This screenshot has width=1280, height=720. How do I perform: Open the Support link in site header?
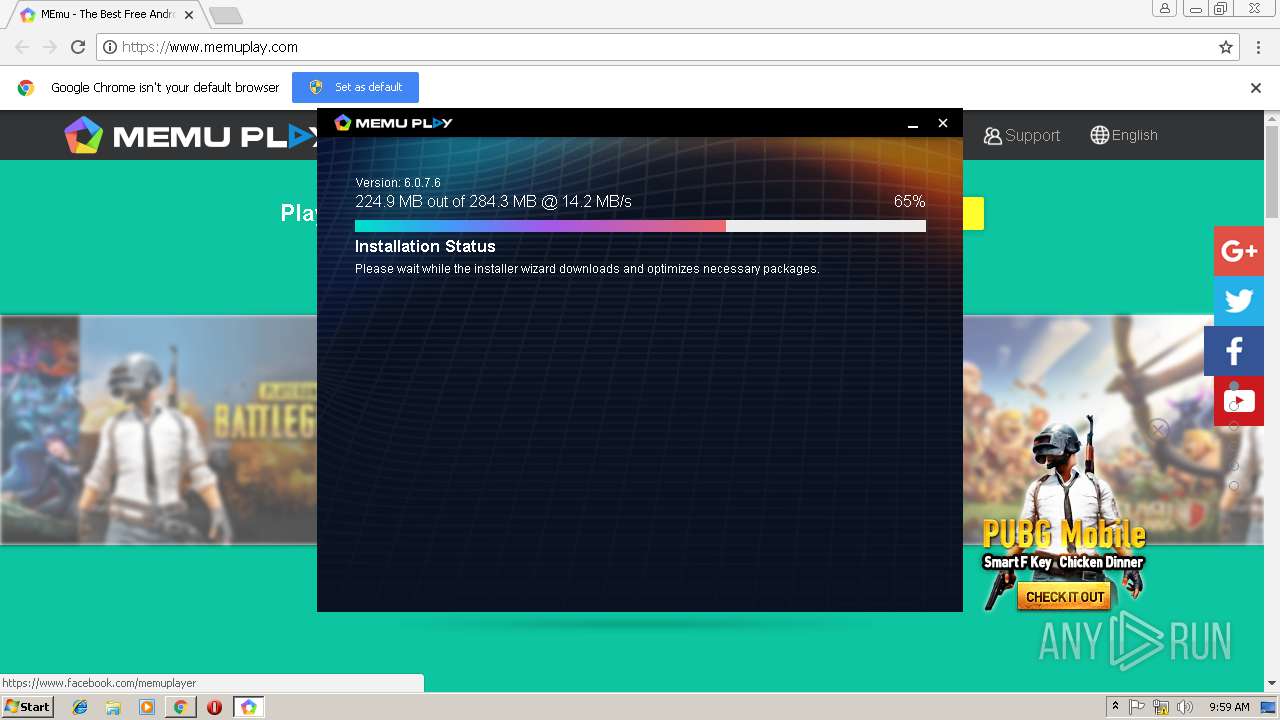(x=1021, y=135)
